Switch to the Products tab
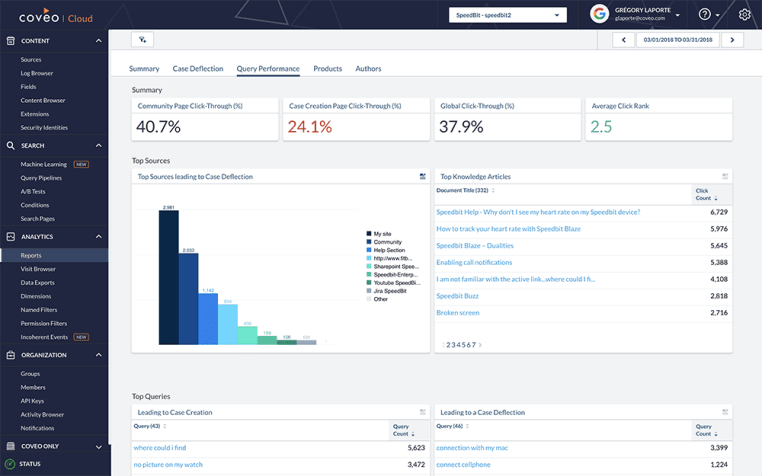This screenshot has width=762, height=476. click(x=327, y=69)
